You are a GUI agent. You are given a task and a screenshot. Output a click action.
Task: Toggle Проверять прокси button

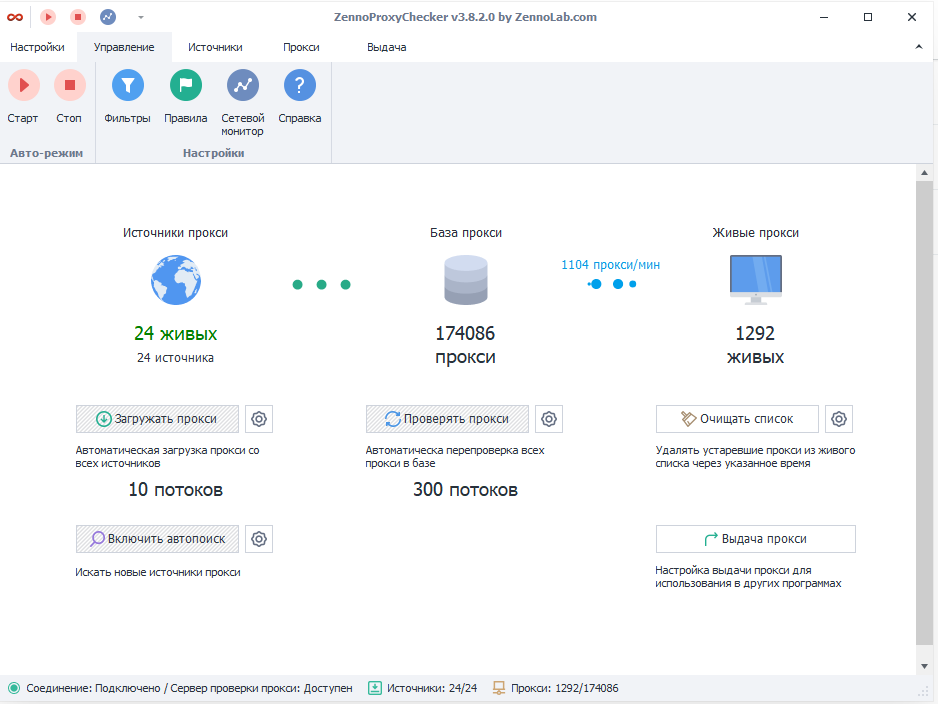point(447,419)
